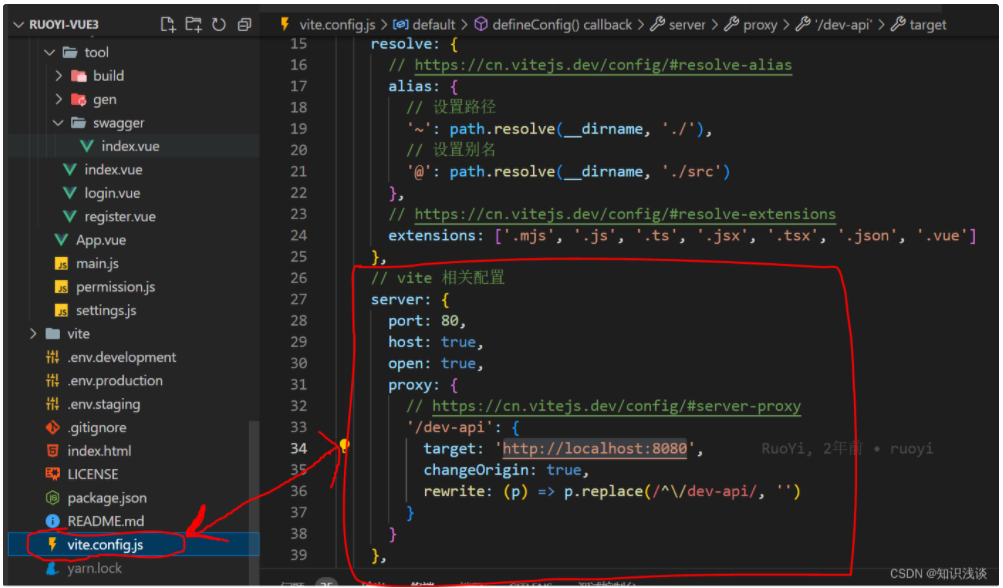The height and width of the screenshot is (588, 1003).
Task: Click the New Folder icon in explorer header
Action: click(193, 24)
